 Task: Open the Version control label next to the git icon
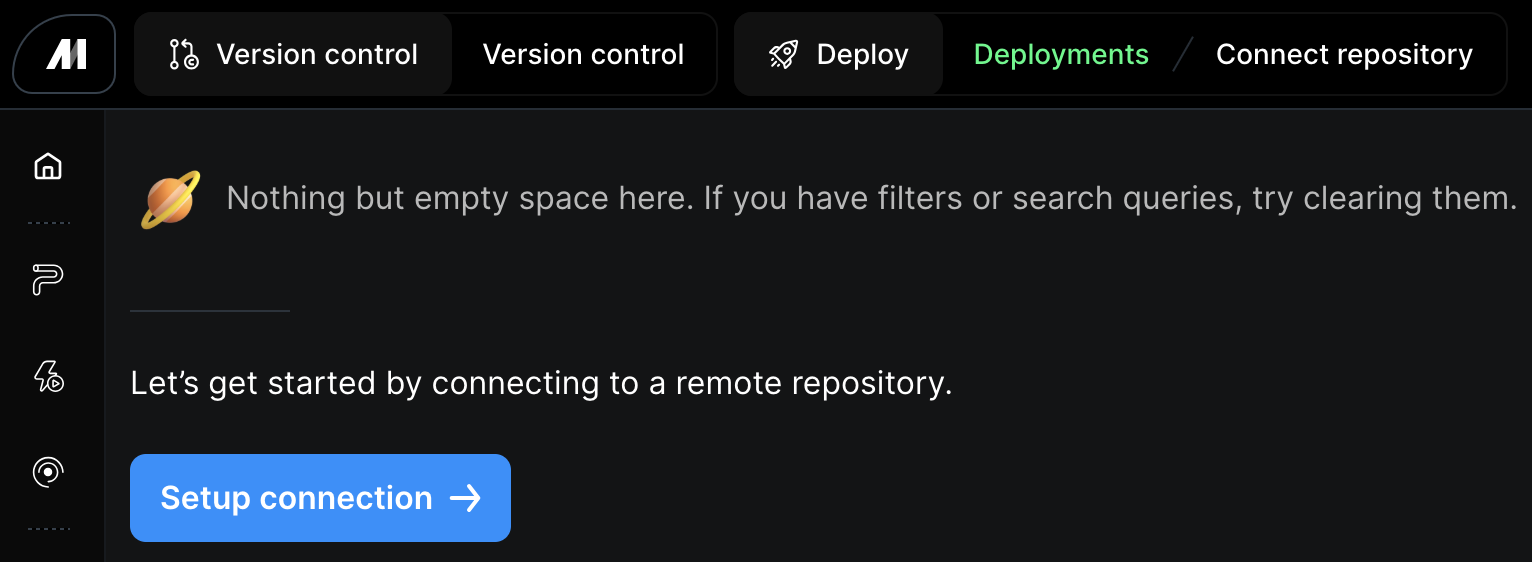tap(317, 54)
